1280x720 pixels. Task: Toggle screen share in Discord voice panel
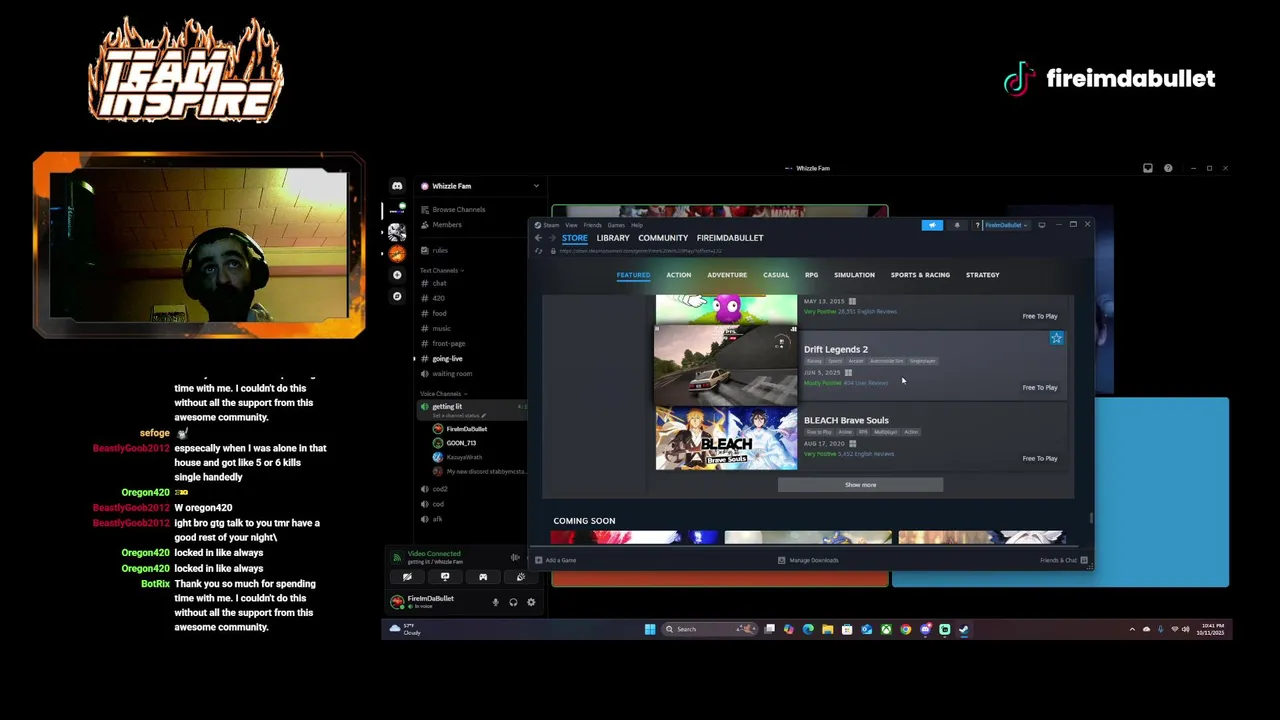[x=445, y=577]
